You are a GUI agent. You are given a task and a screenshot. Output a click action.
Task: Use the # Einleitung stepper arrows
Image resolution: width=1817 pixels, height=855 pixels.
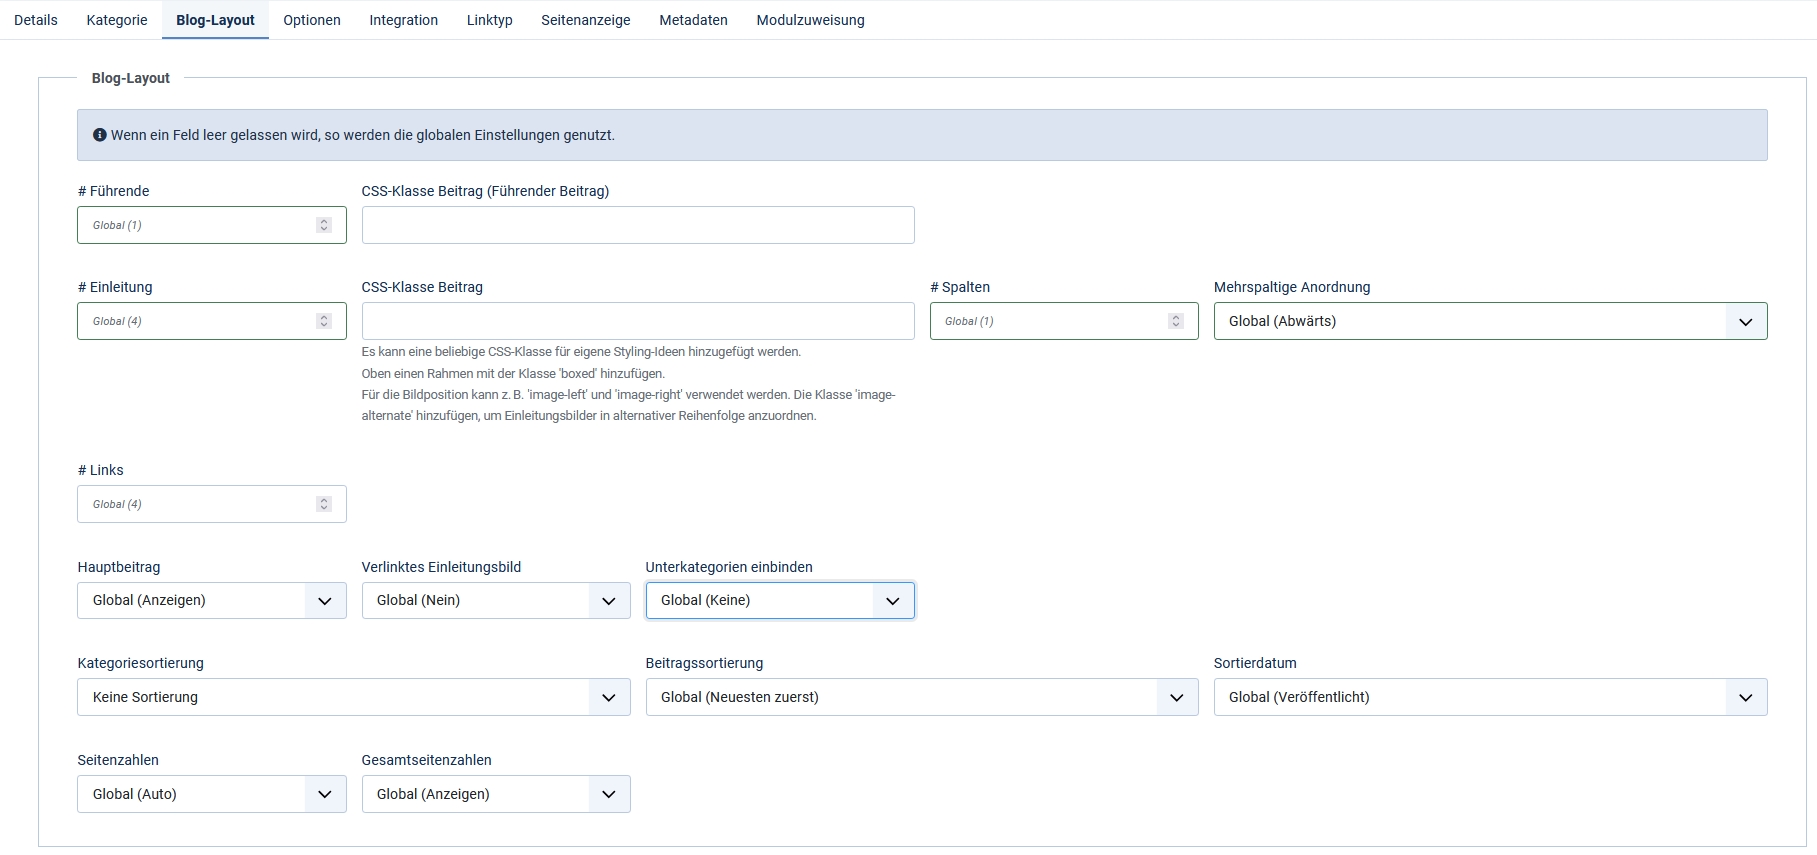pos(324,321)
